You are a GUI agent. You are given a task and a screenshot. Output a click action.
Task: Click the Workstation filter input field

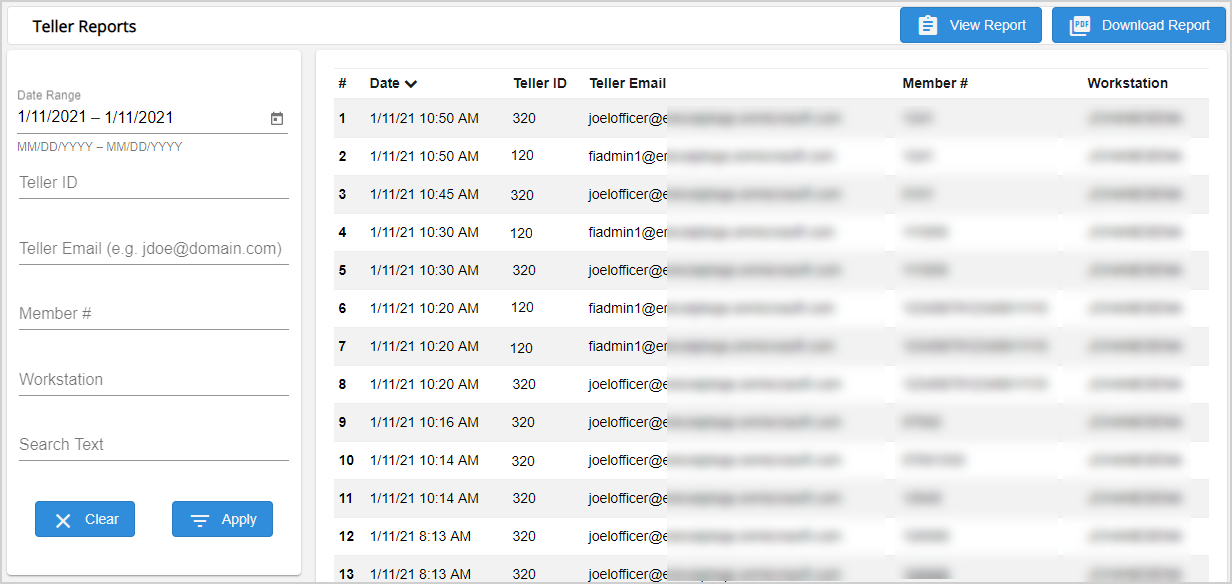[153, 380]
